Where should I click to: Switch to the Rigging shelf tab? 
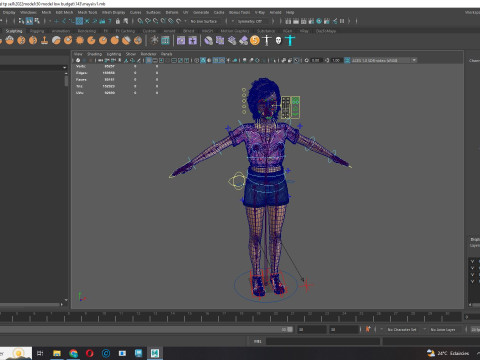37,31
